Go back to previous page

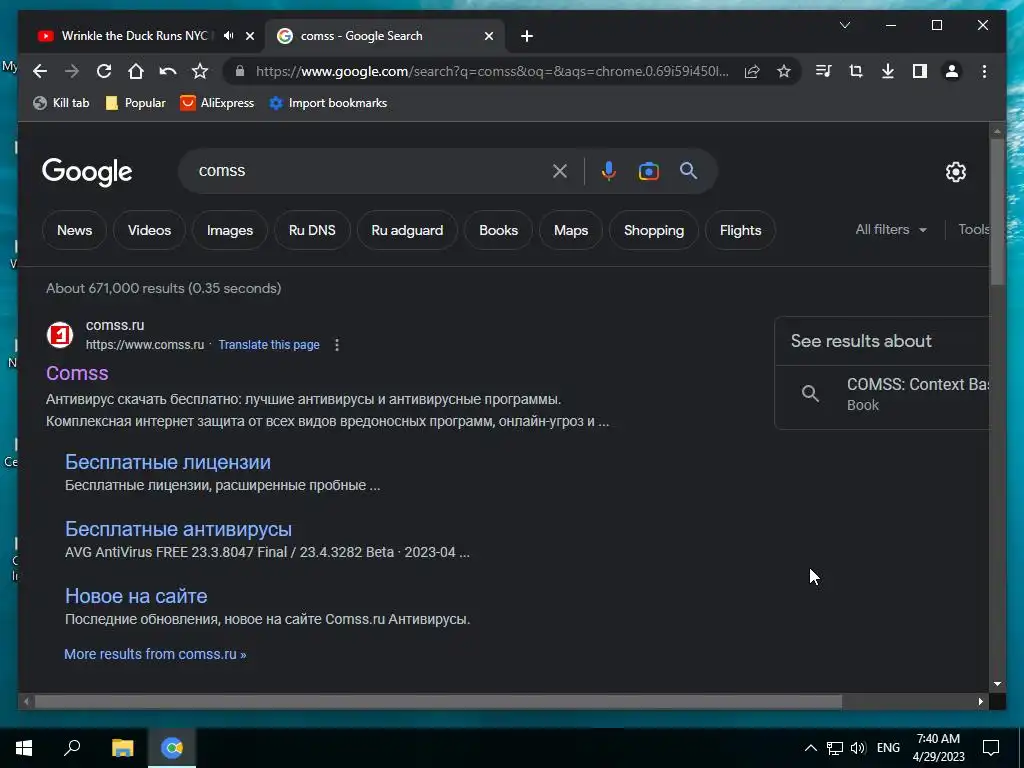40,71
